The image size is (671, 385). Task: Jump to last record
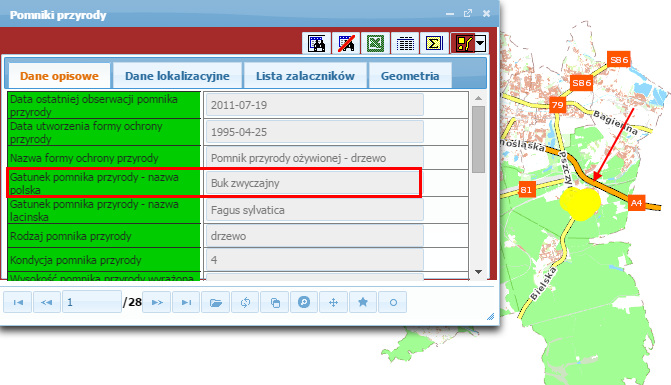click(x=186, y=302)
